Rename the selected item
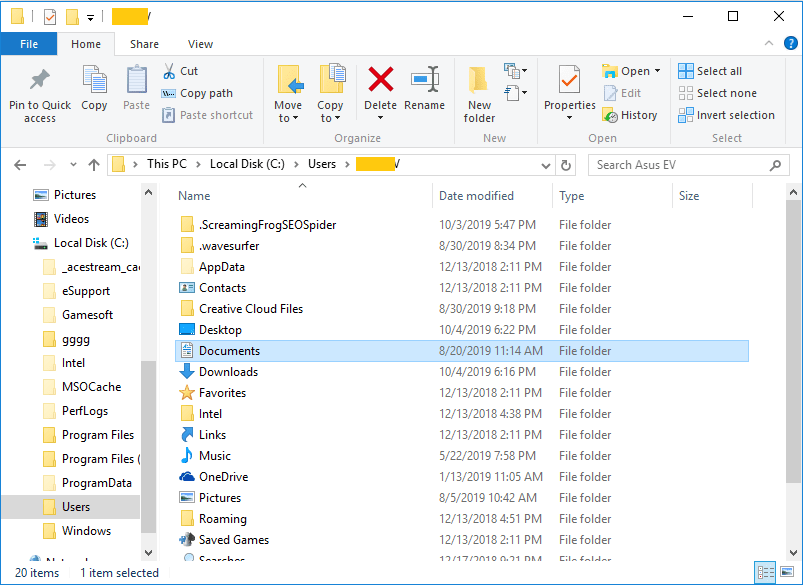 [x=424, y=89]
